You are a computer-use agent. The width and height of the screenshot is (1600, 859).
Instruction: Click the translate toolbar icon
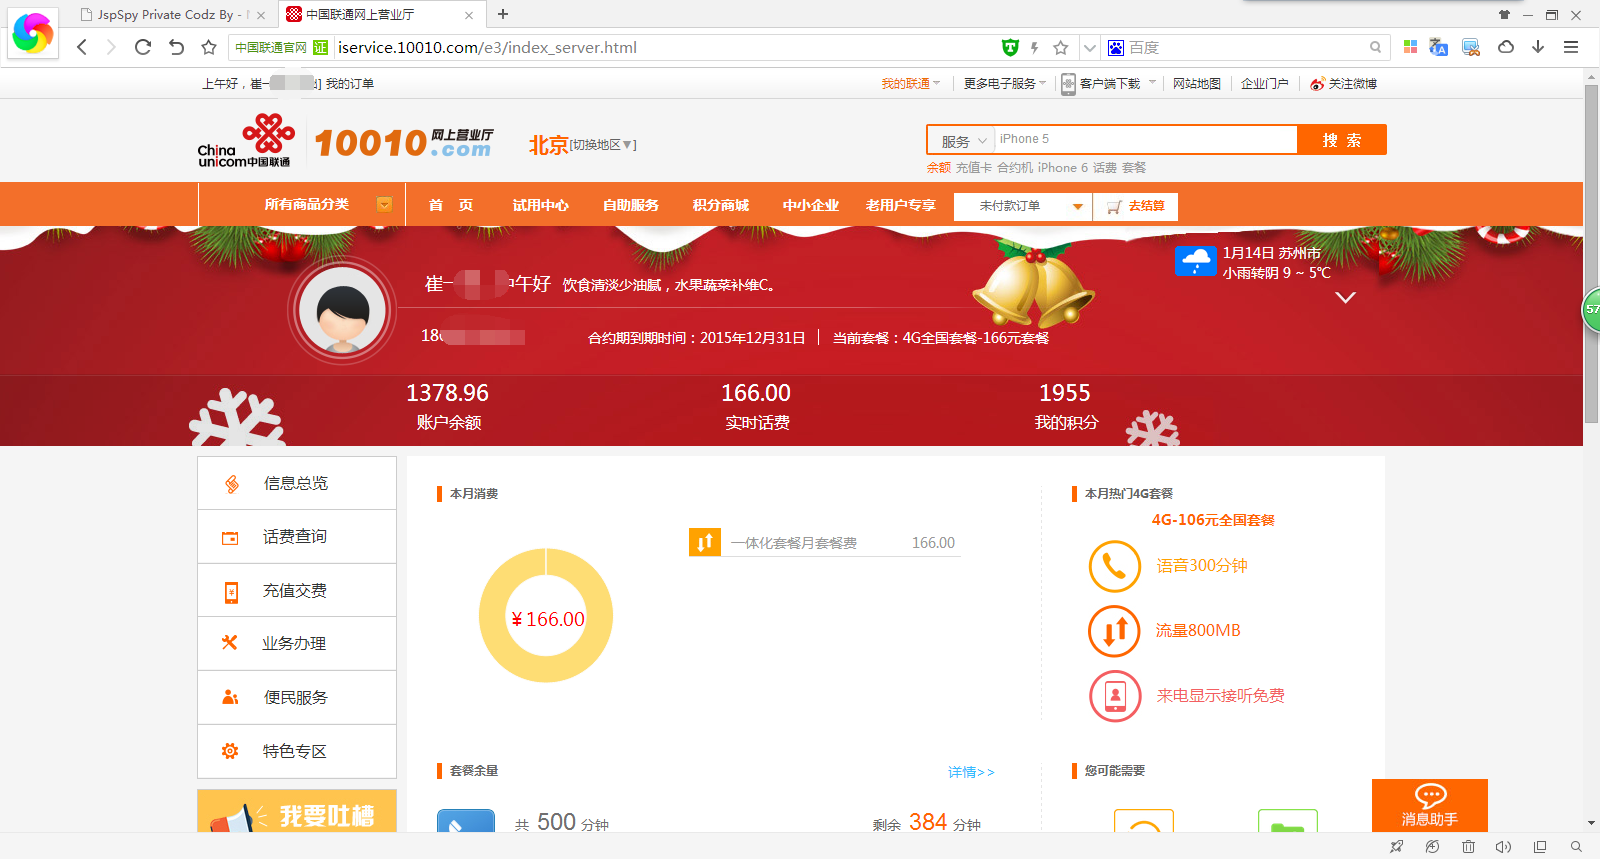click(x=1438, y=47)
